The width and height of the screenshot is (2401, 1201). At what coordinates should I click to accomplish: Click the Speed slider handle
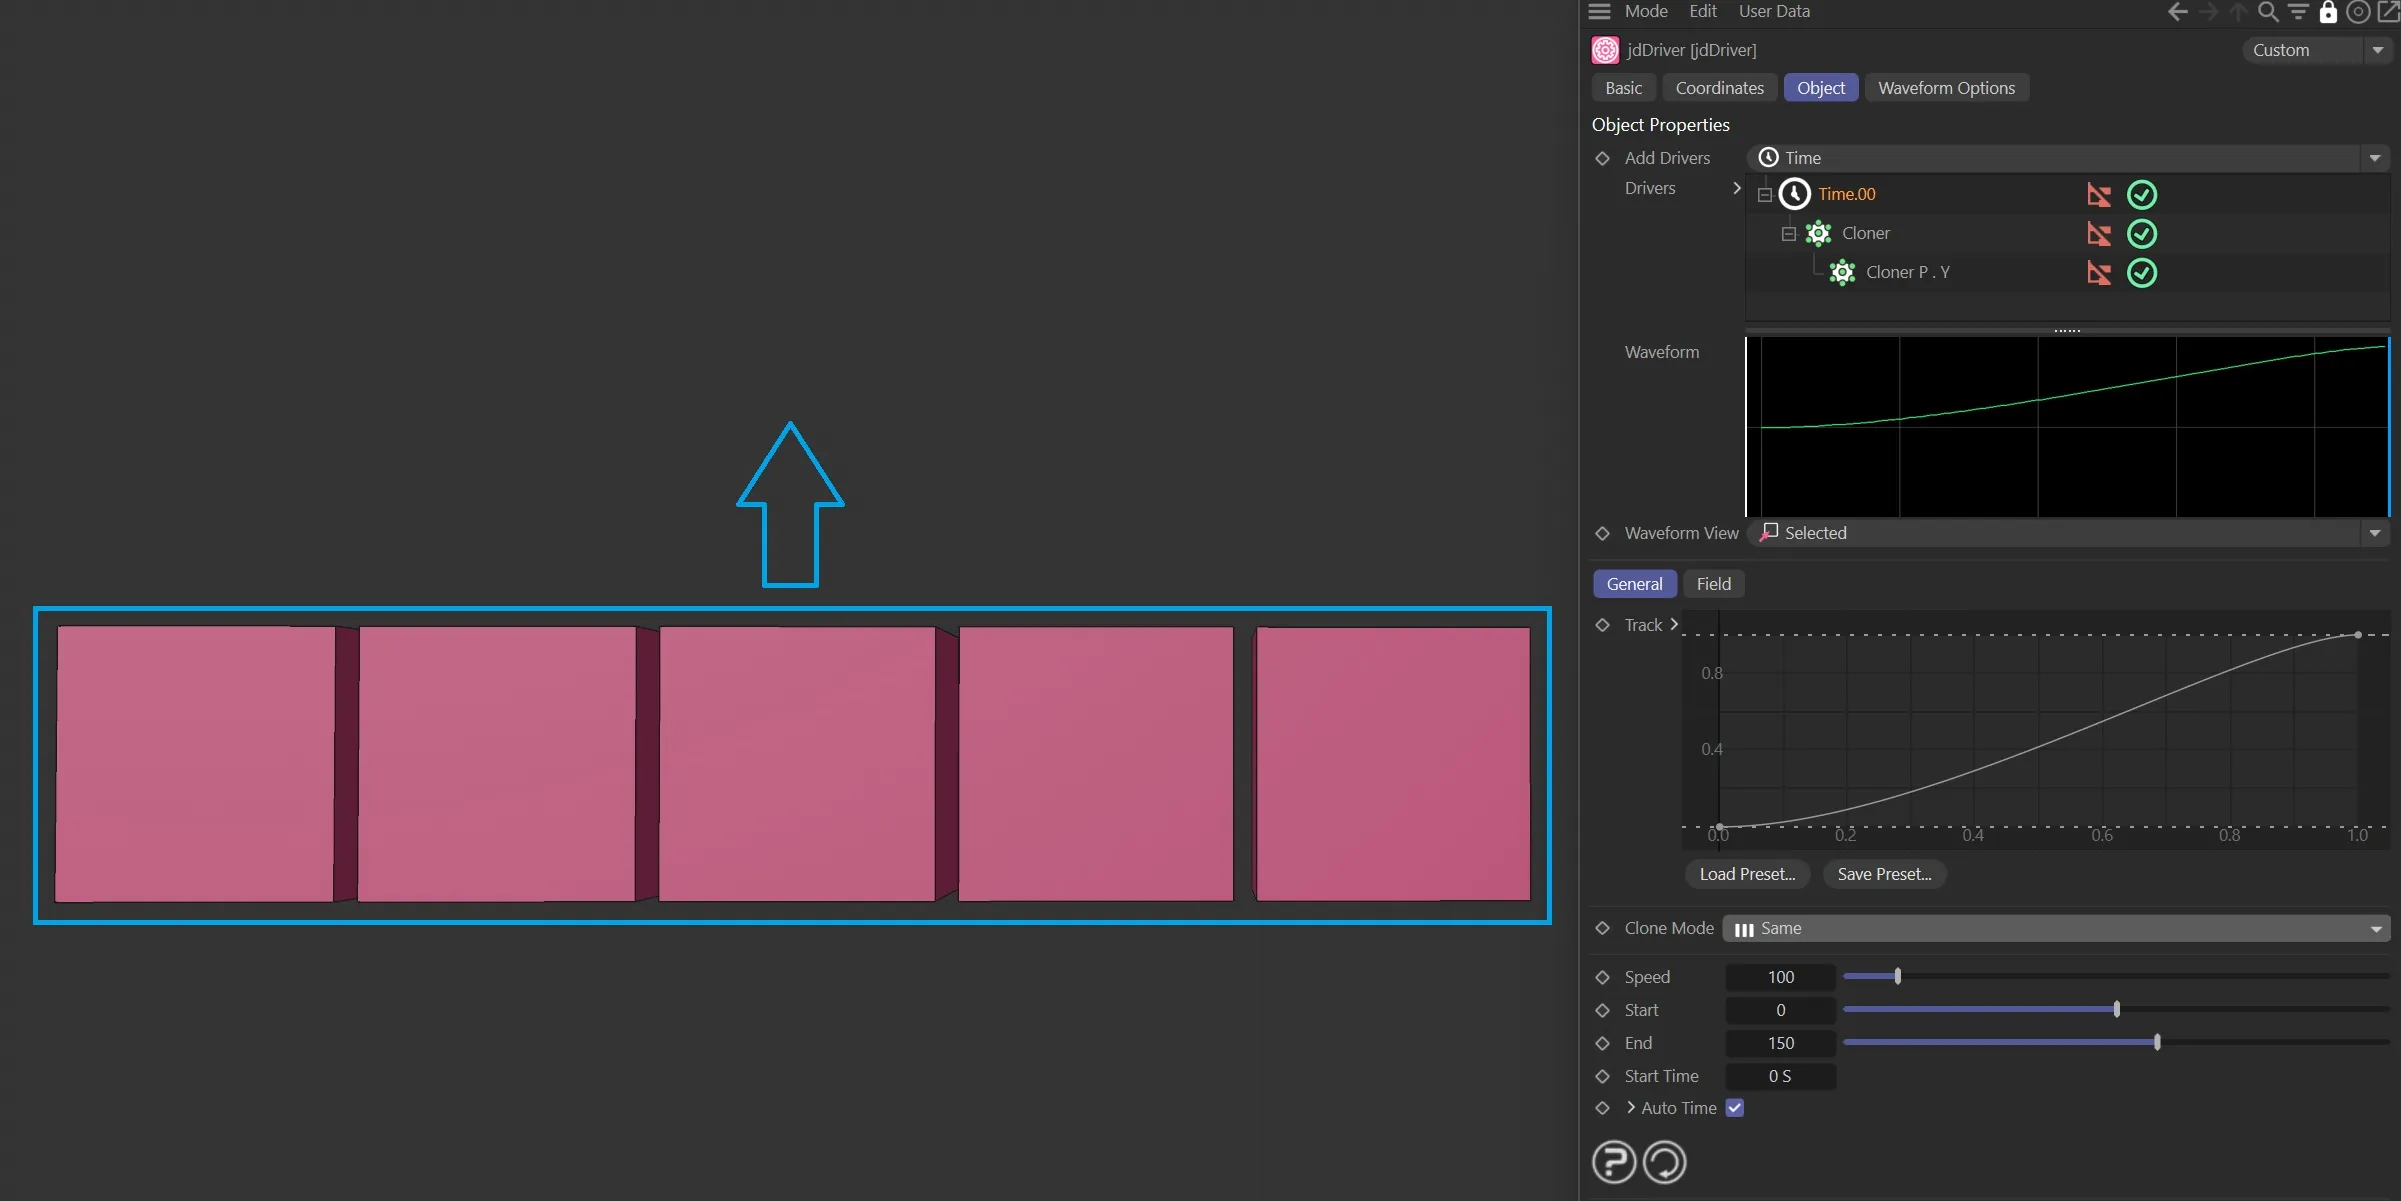click(1898, 976)
